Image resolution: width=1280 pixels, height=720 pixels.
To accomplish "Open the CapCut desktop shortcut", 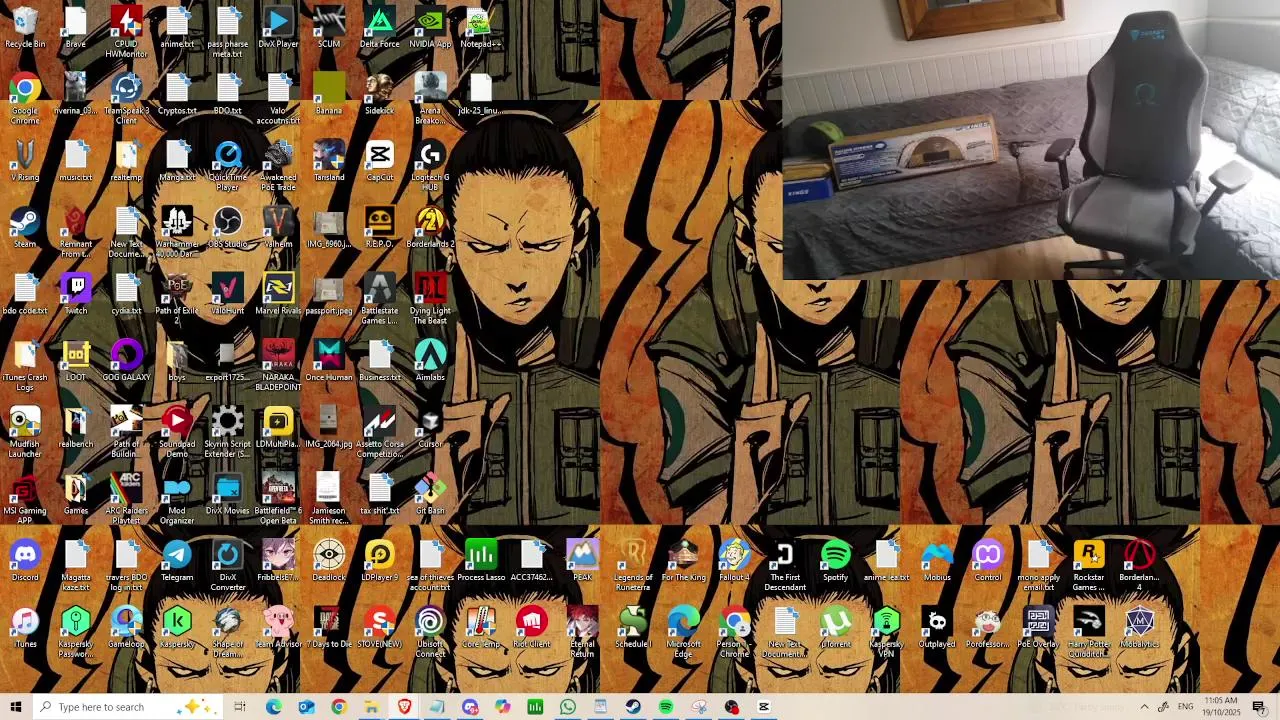I will coord(380,161).
